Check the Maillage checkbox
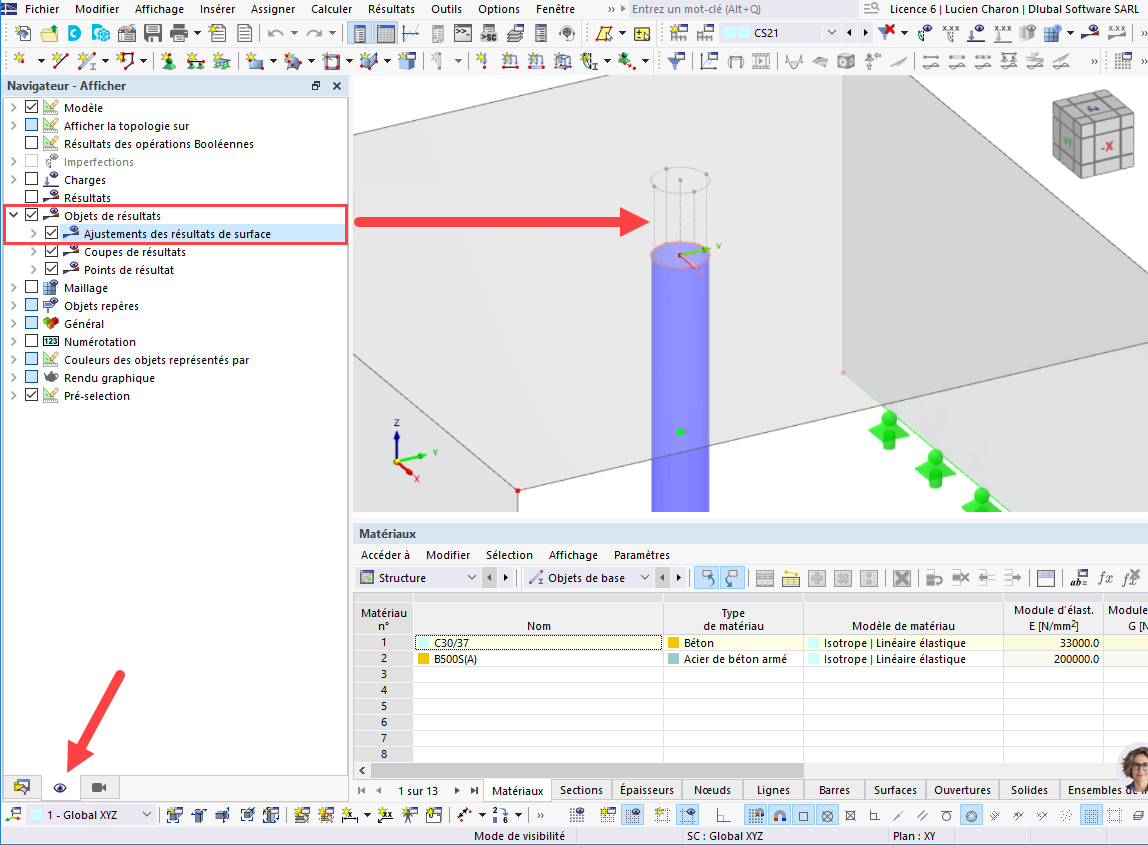1148x845 pixels. pos(31,287)
